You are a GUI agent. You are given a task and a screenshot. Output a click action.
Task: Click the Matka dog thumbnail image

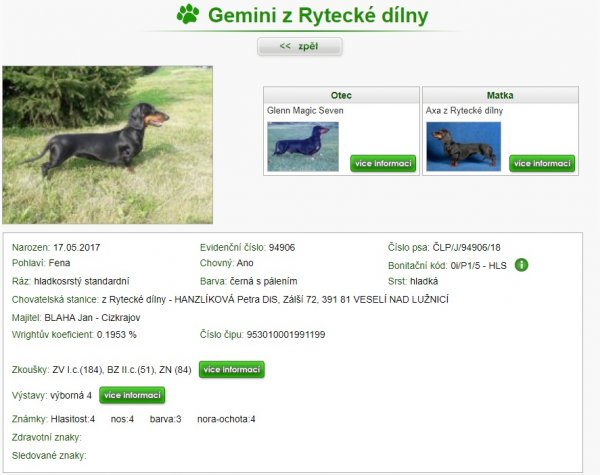tap(463, 146)
